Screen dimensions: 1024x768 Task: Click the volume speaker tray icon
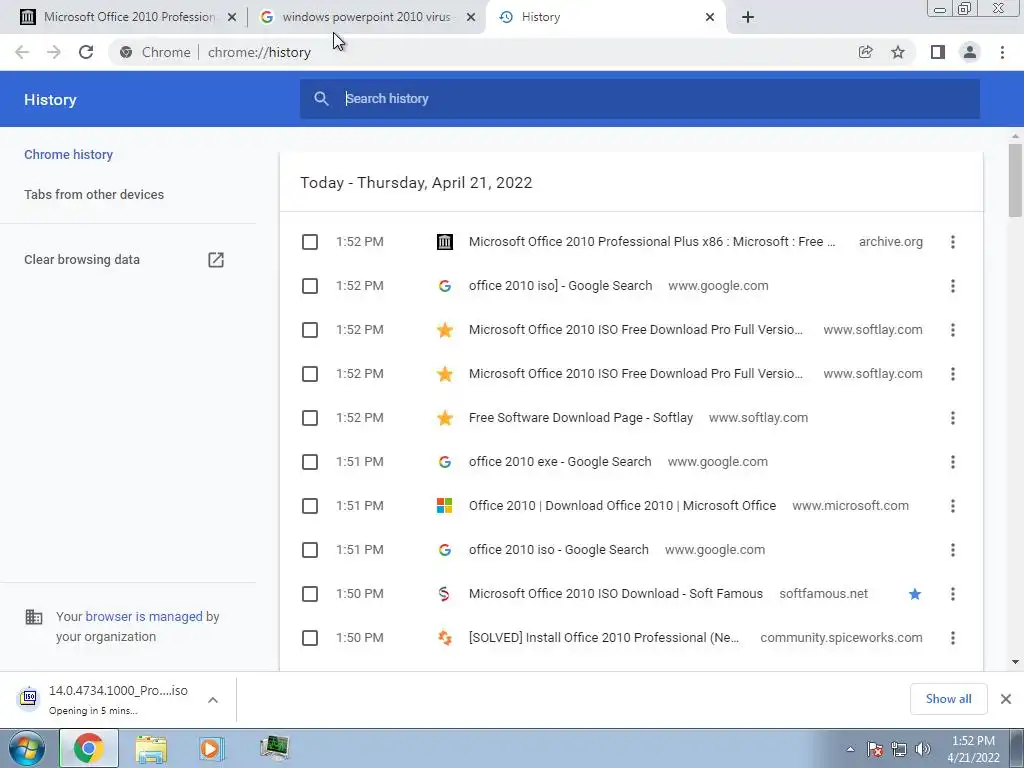922,749
